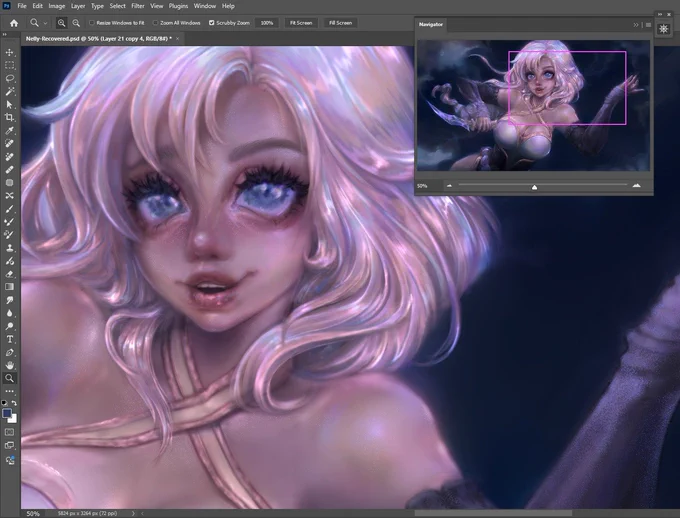Select the Magic Wand tool
This screenshot has height=518, width=680.
coord(10,92)
